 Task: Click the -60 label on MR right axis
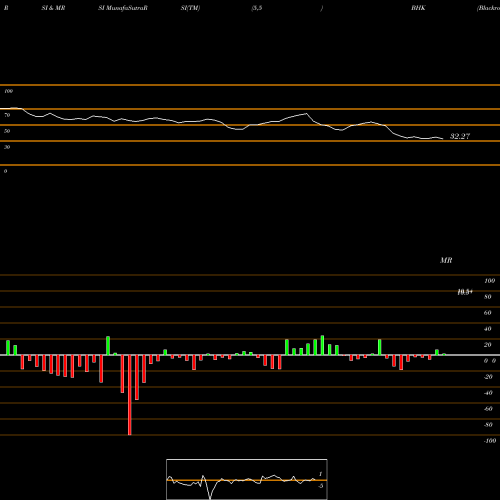point(488,409)
